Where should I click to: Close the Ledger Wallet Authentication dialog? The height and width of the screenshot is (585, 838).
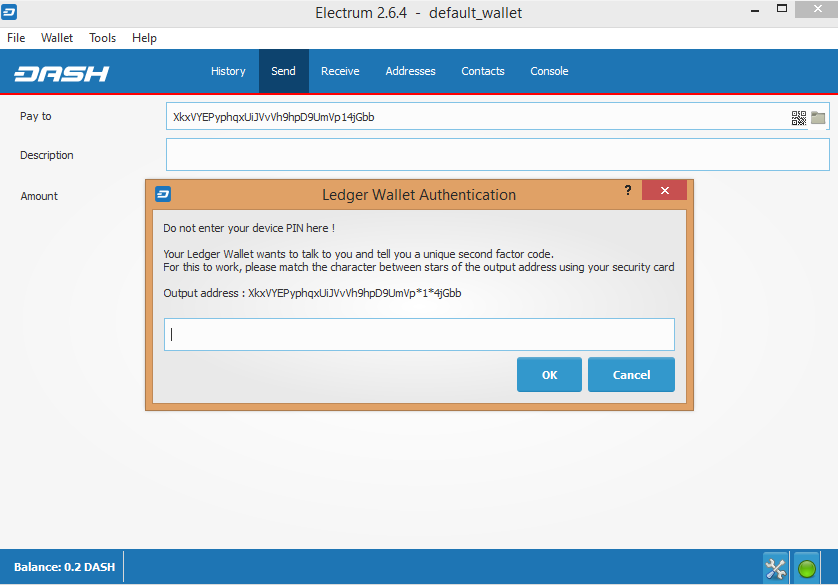tap(664, 190)
